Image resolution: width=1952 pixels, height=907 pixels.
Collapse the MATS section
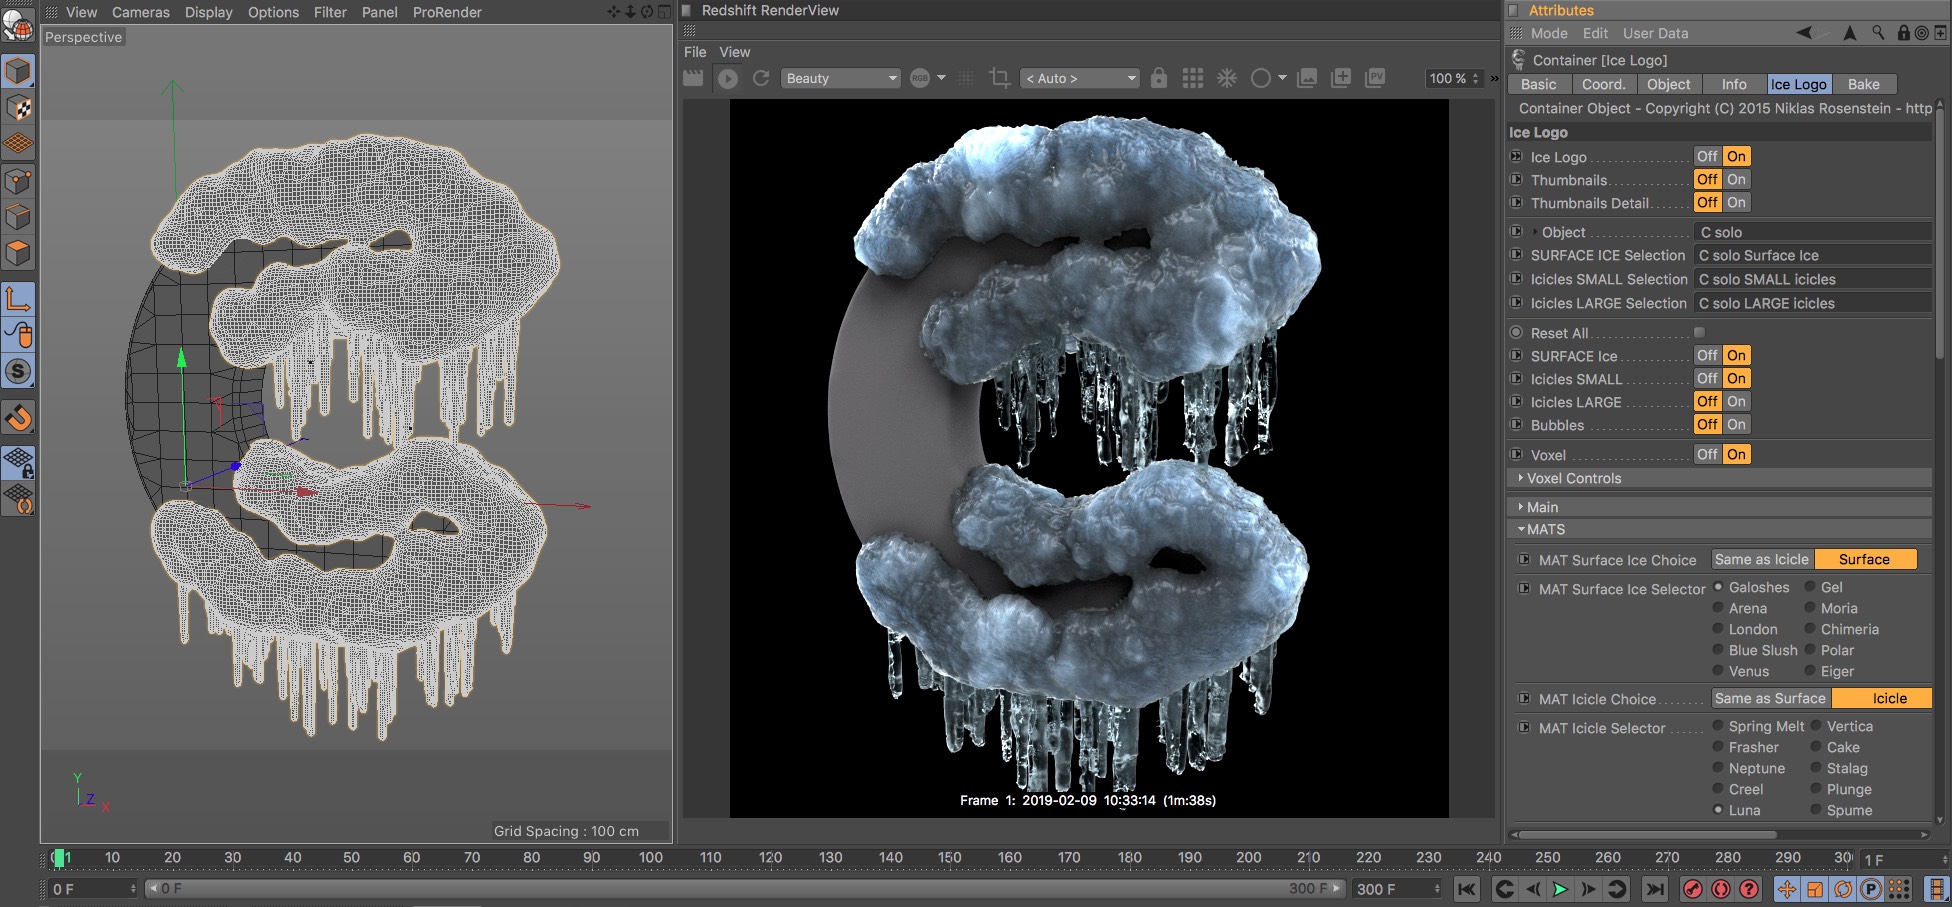coord(1545,529)
